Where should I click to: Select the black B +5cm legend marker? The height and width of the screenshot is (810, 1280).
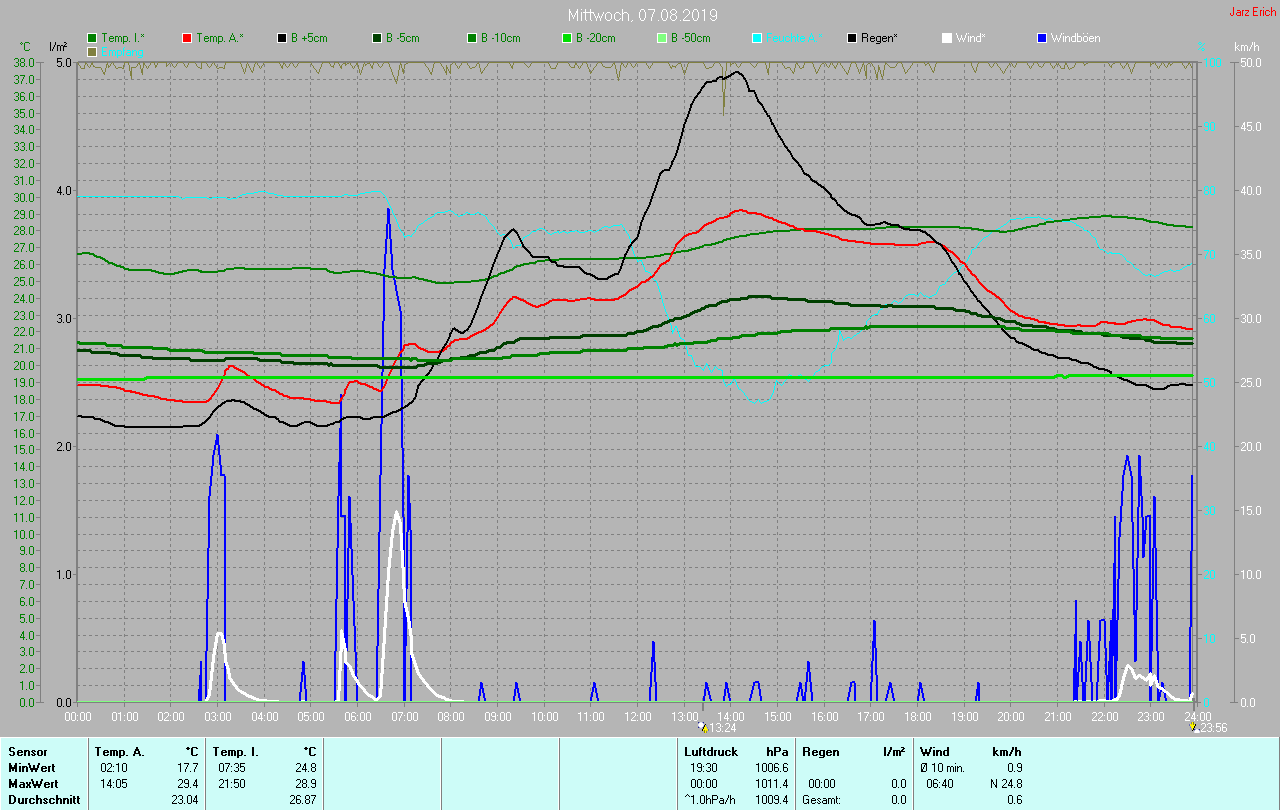282,38
